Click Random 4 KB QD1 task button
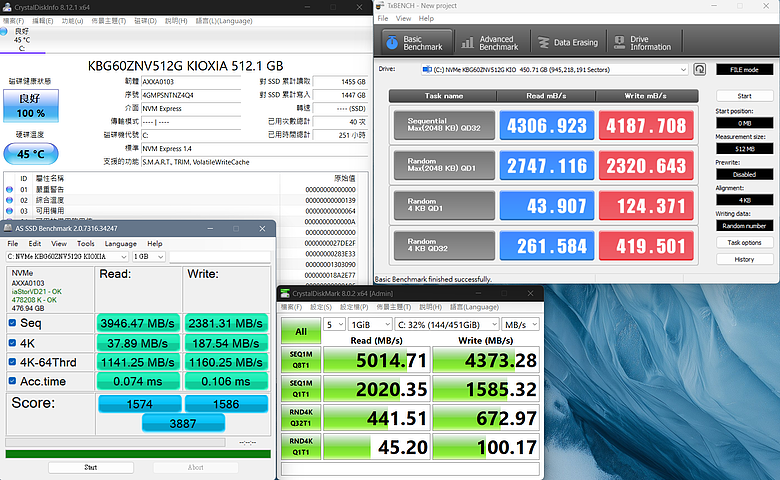 click(444, 205)
